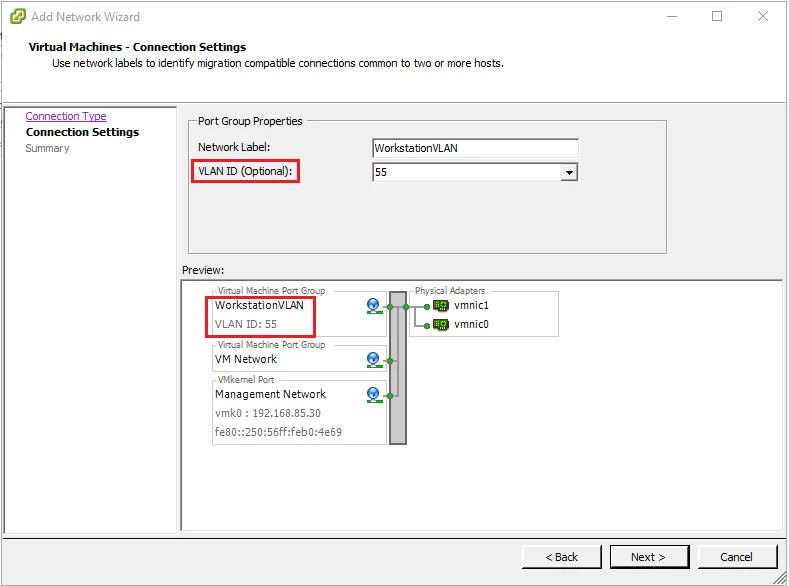Click the globe icon beside WorkstationVLAN
This screenshot has height=586, width=789.
pos(374,306)
